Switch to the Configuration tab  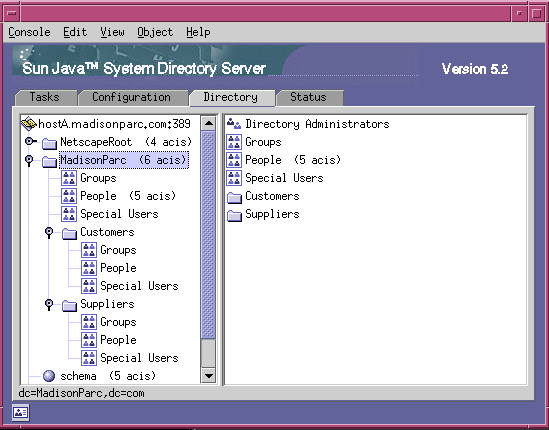[x=132, y=97]
